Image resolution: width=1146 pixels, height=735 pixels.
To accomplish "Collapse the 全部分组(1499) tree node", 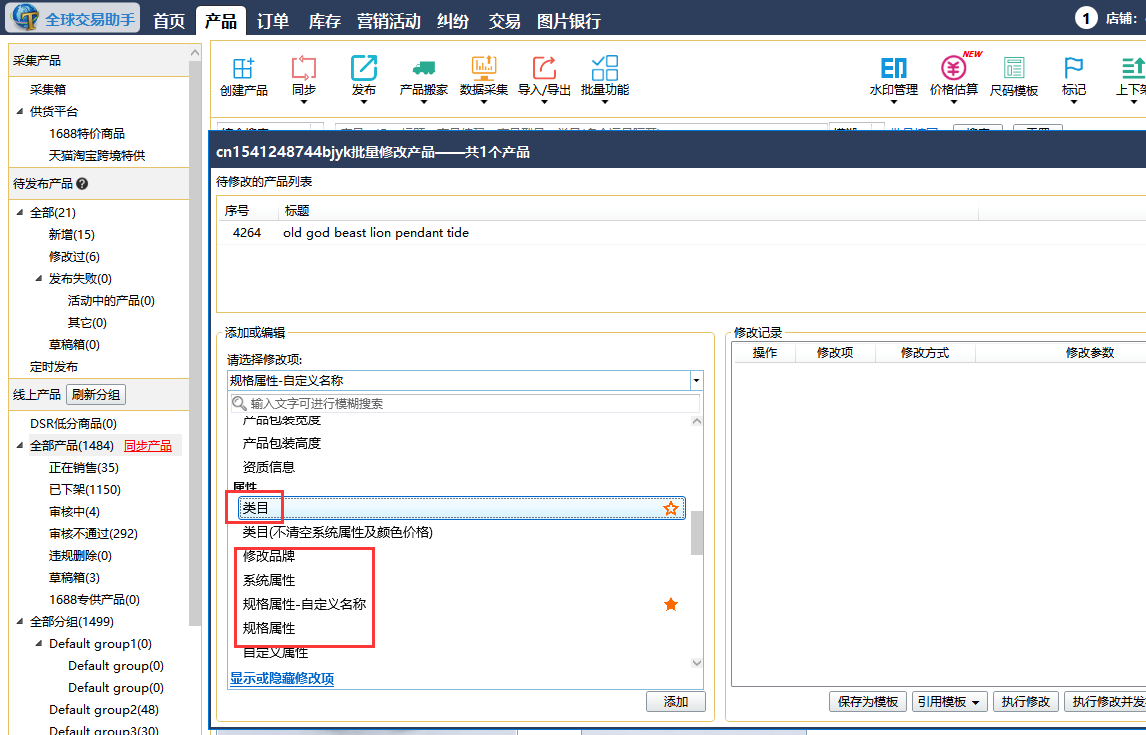I will tap(20, 621).
